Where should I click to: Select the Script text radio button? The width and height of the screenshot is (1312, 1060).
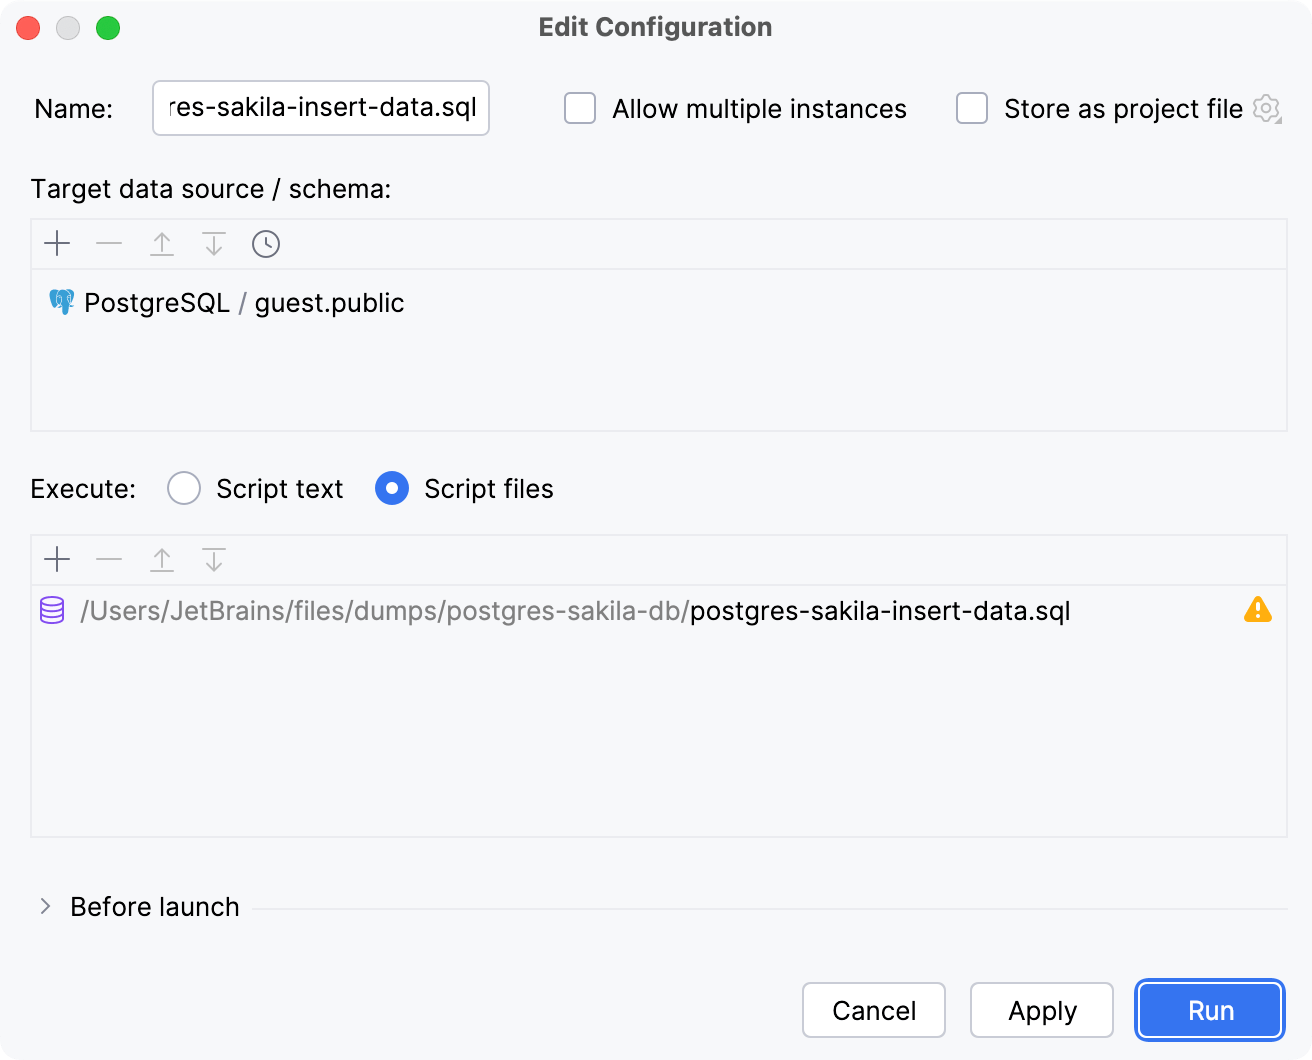(x=184, y=488)
